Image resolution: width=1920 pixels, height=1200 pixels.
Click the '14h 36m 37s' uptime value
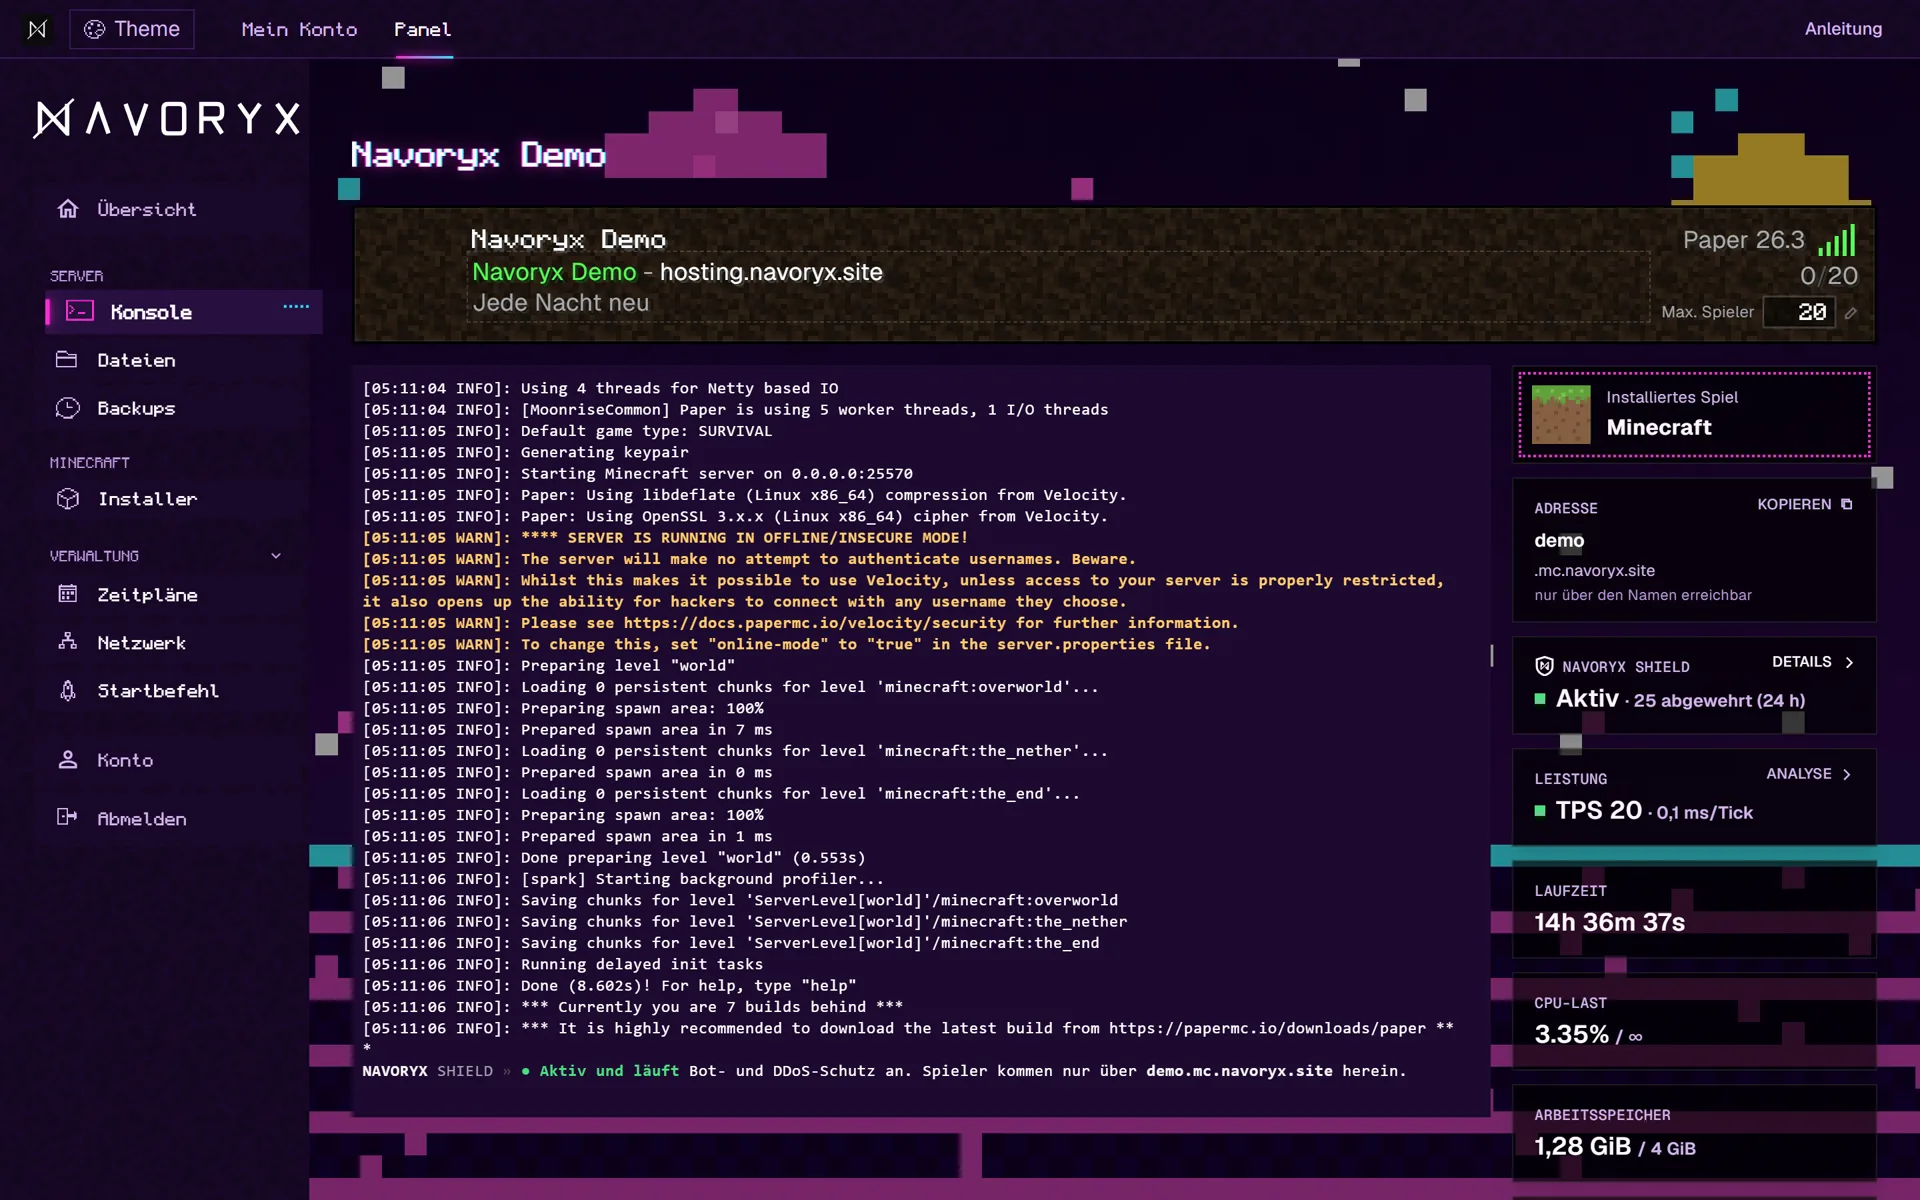[x=1609, y=922]
